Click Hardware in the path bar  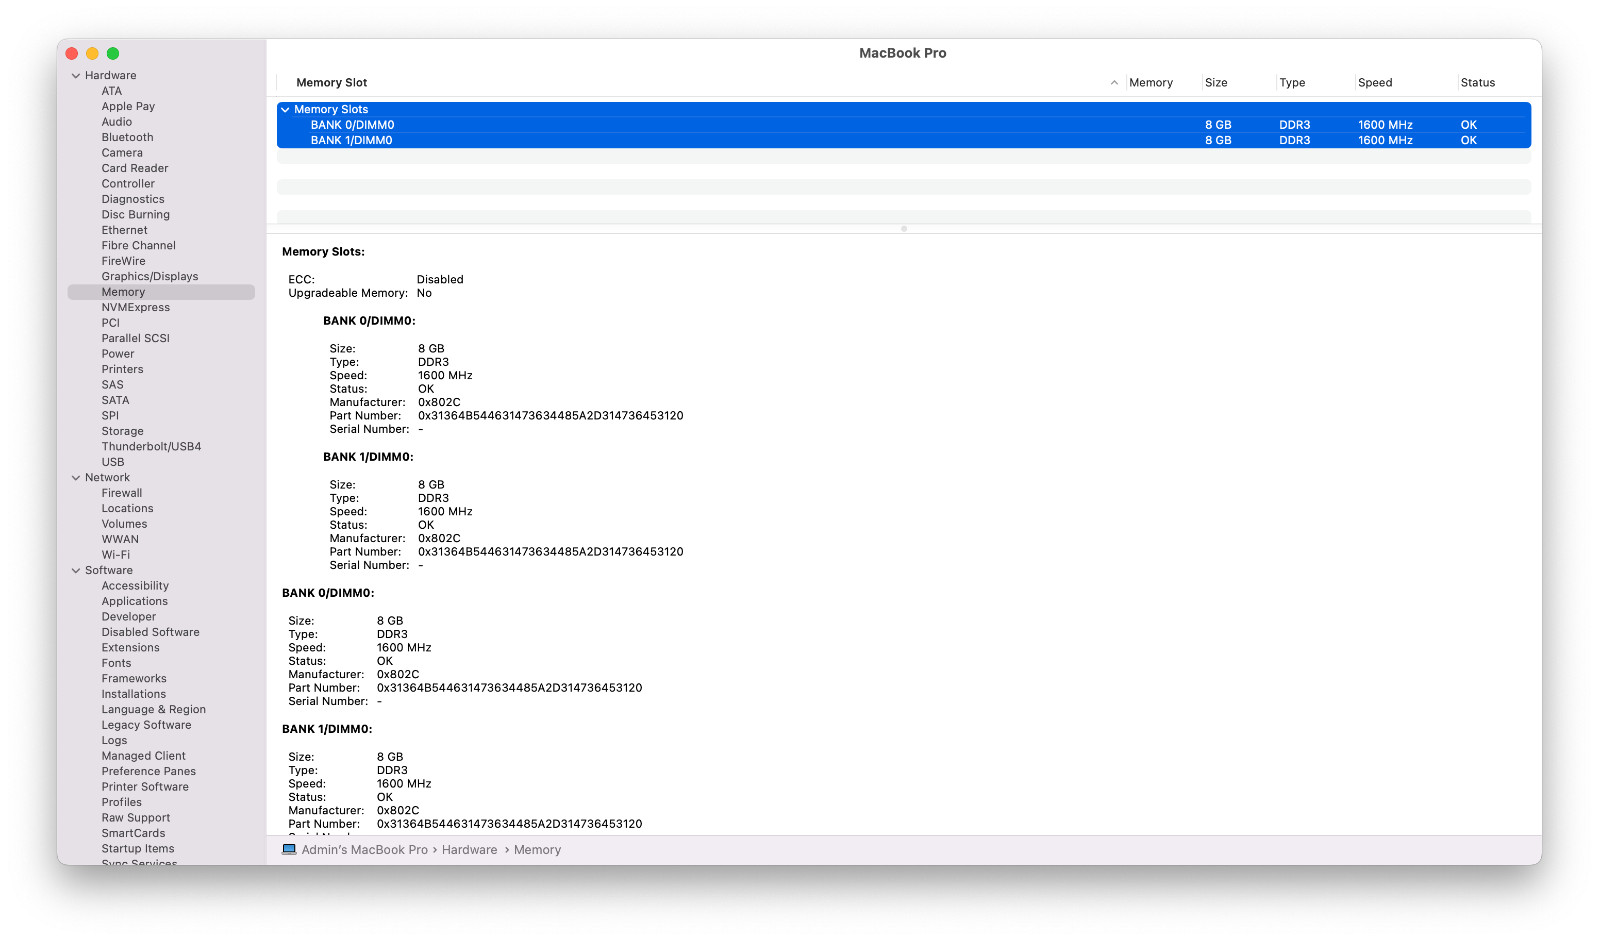click(470, 850)
